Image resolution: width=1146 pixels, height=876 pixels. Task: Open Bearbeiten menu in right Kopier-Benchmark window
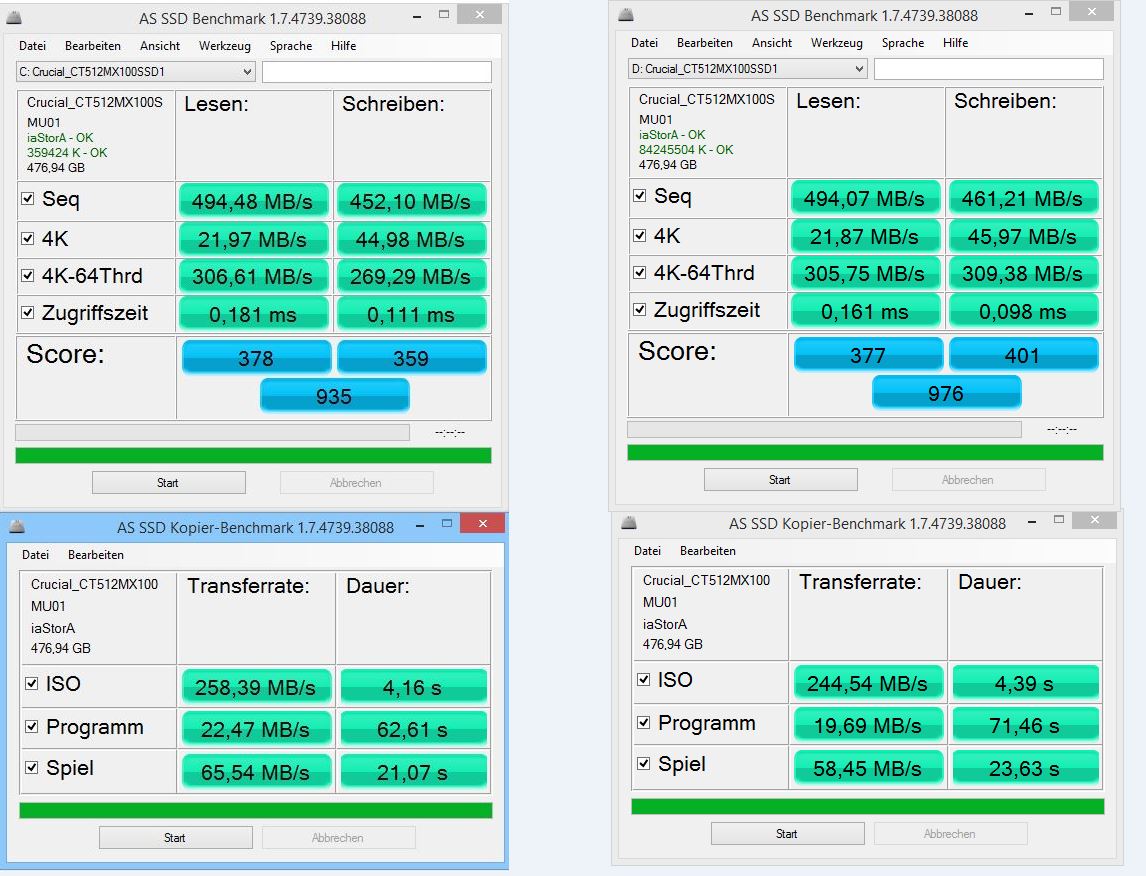[707, 550]
